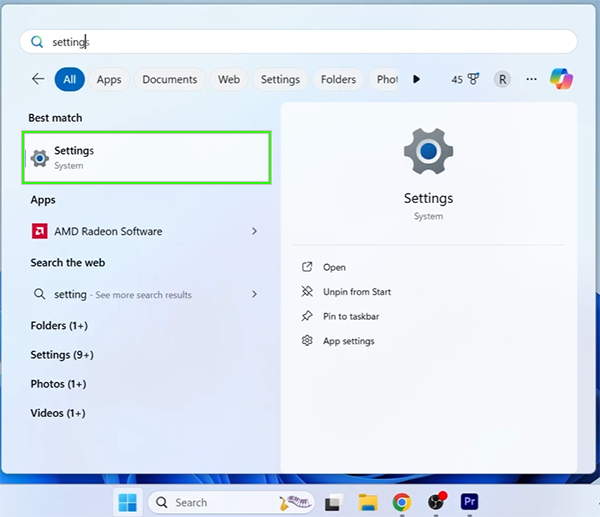Click the Pin to taskbar pin icon
Viewport: 600px width, 517px height.
pos(307,316)
